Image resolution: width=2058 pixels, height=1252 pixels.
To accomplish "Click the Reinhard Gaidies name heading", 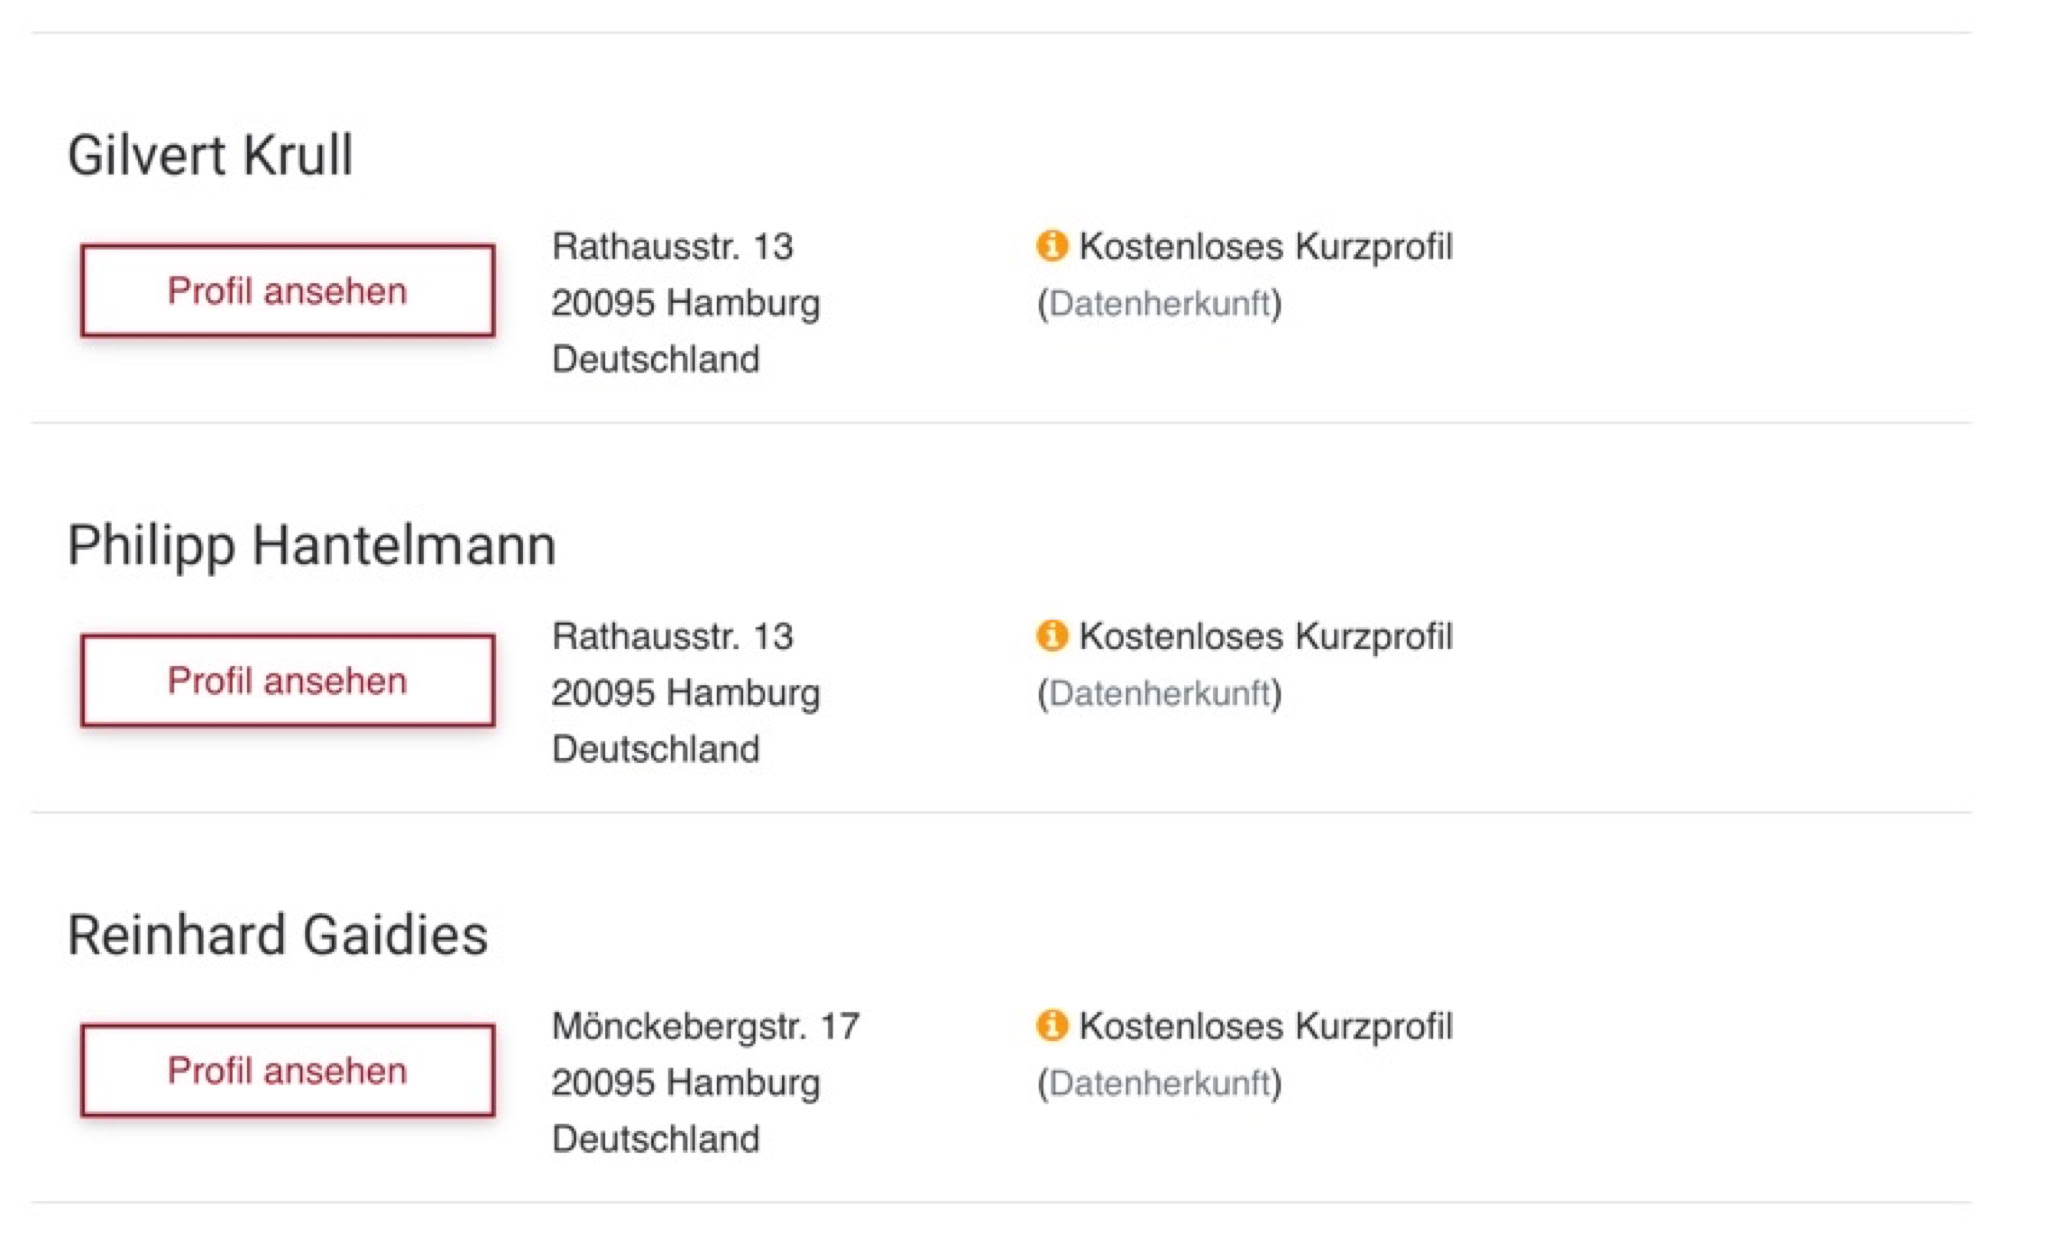I will pos(277,936).
